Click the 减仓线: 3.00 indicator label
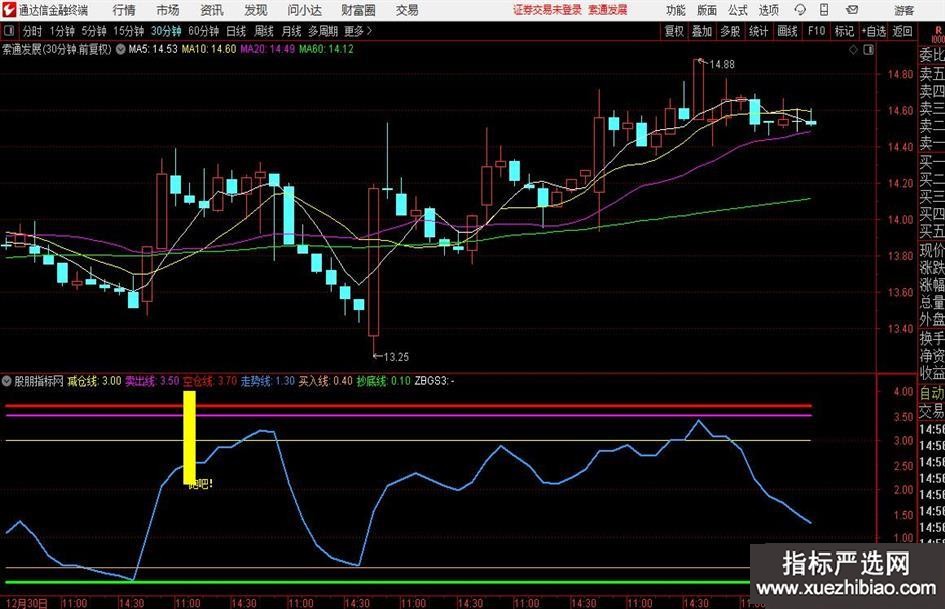The height and width of the screenshot is (609, 945). point(94,381)
